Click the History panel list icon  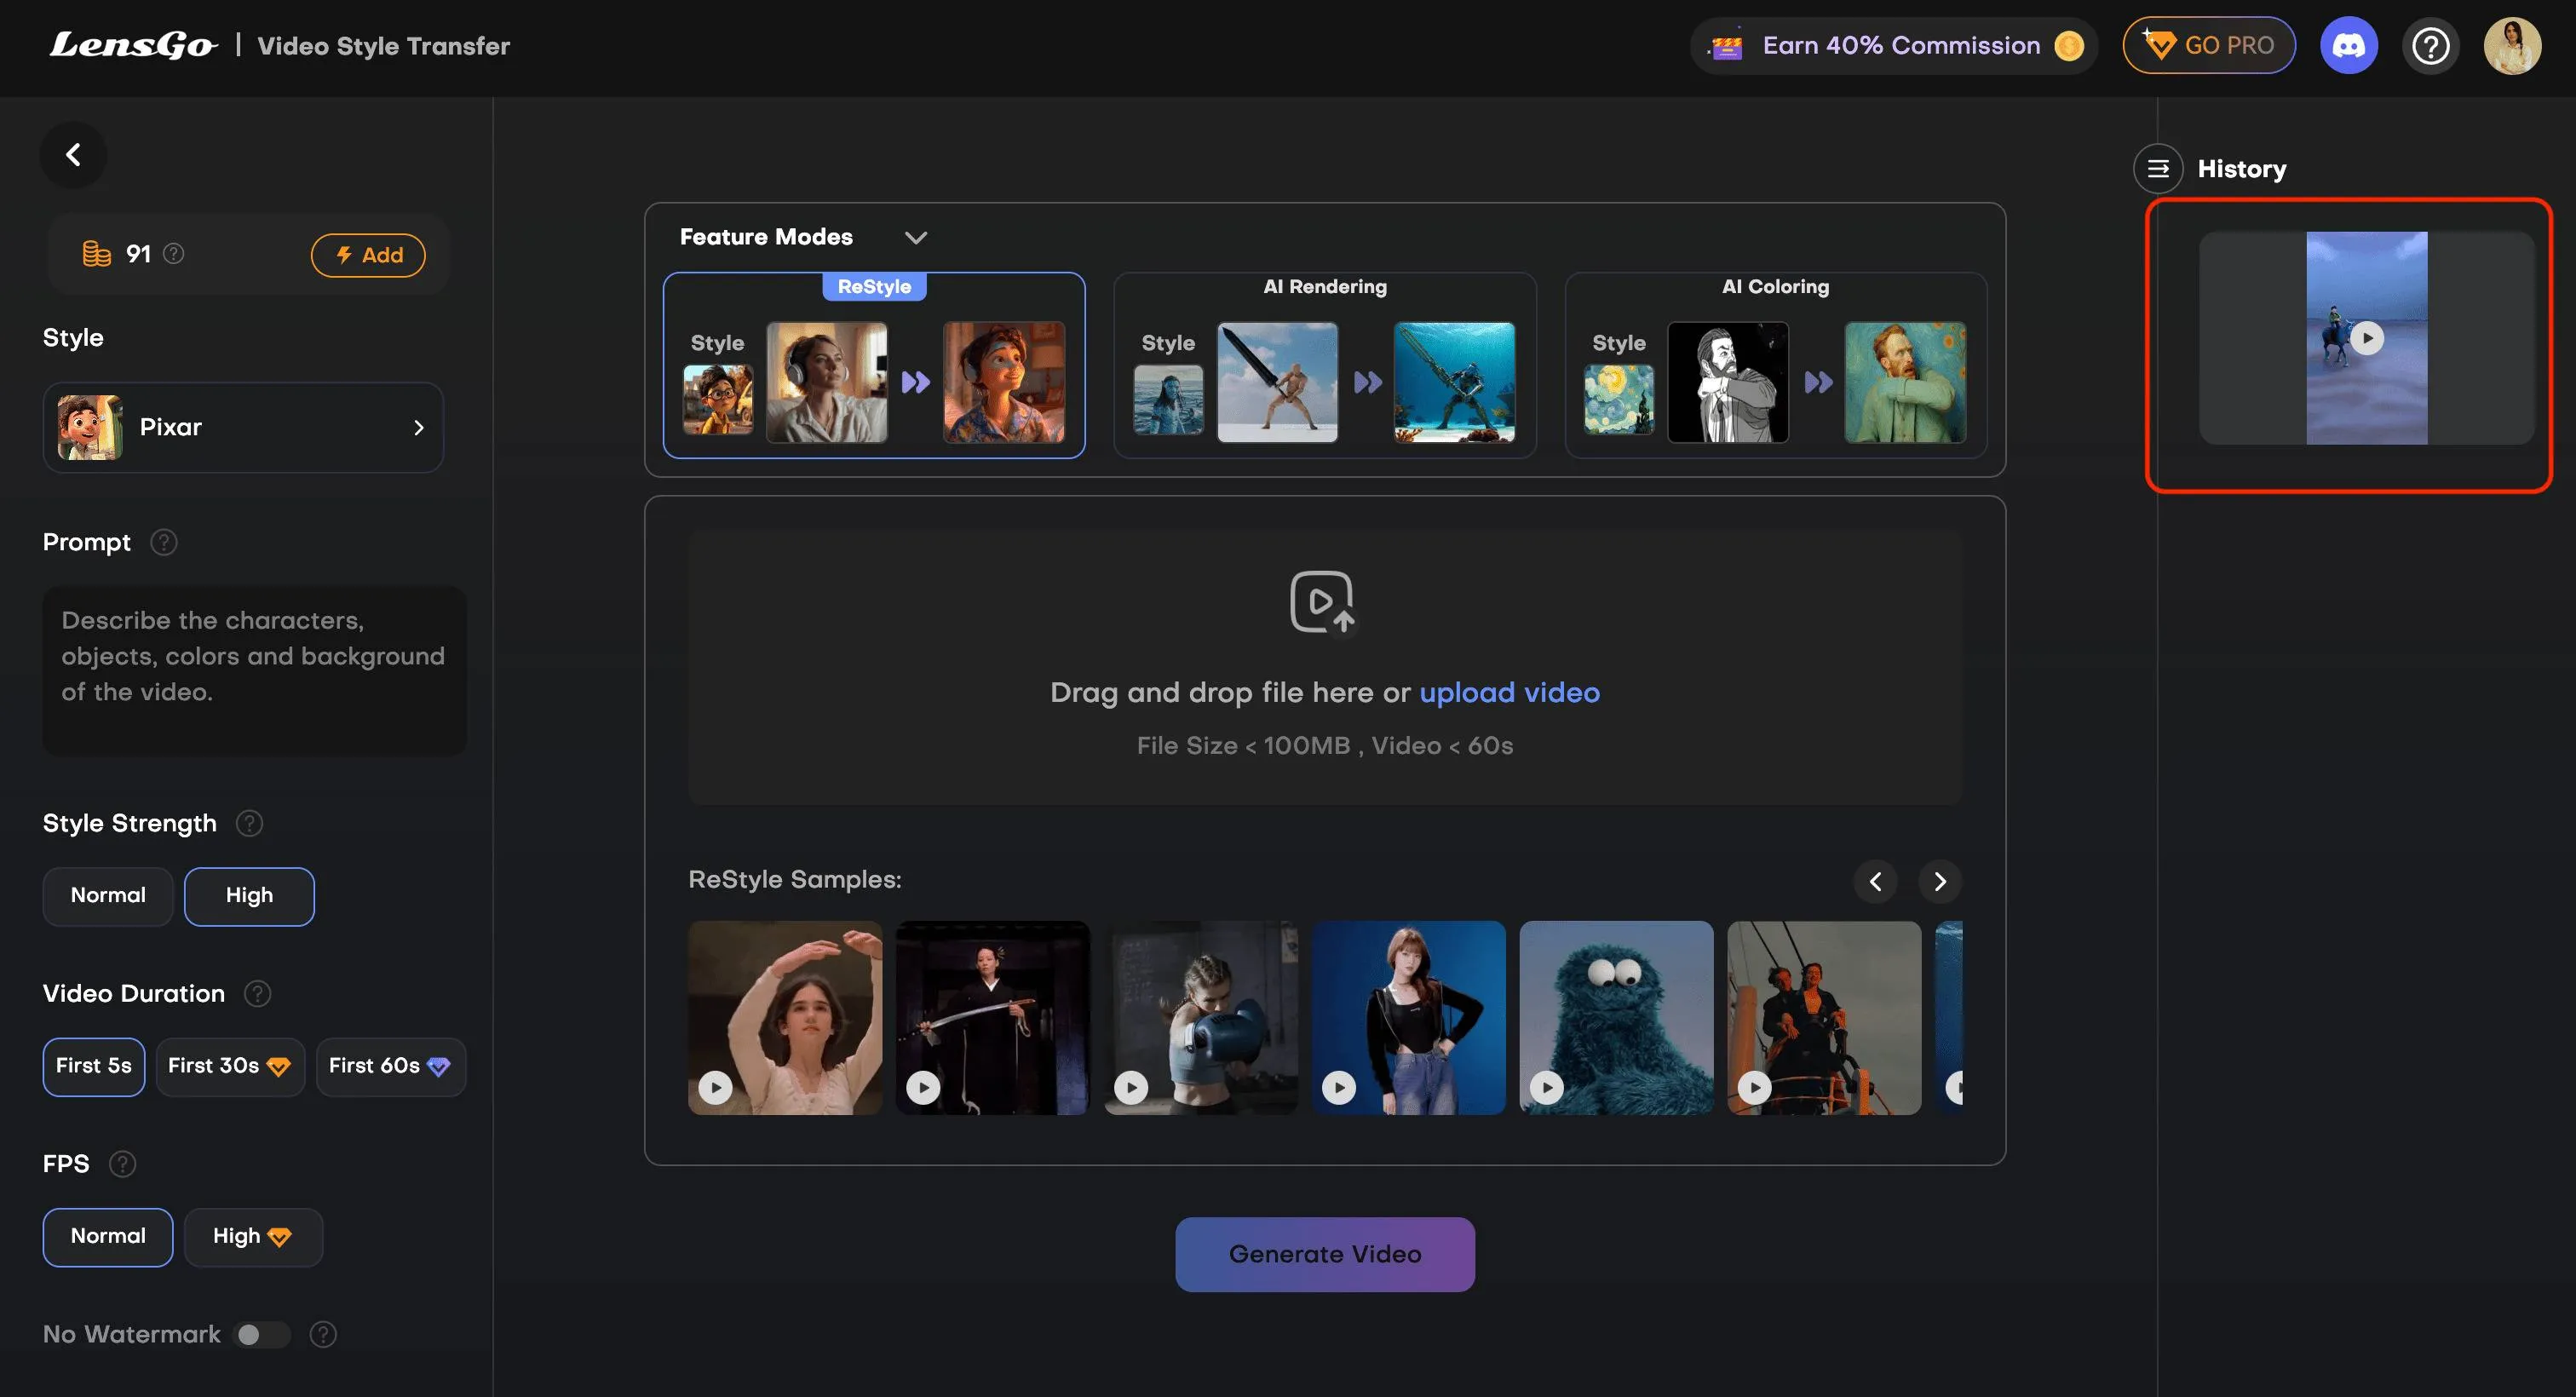(x=2158, y=169)
